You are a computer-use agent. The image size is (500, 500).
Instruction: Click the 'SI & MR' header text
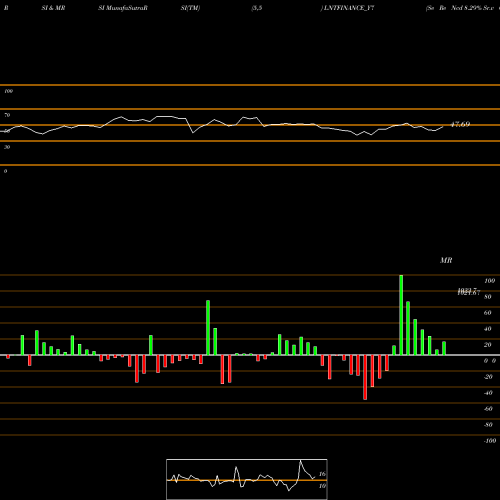coord(53,8)
